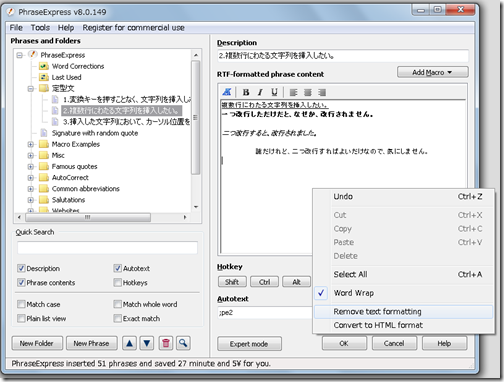Choose Convert to HTML format
This screenshot has width=504, height=382.
click(x=403, y=325)
